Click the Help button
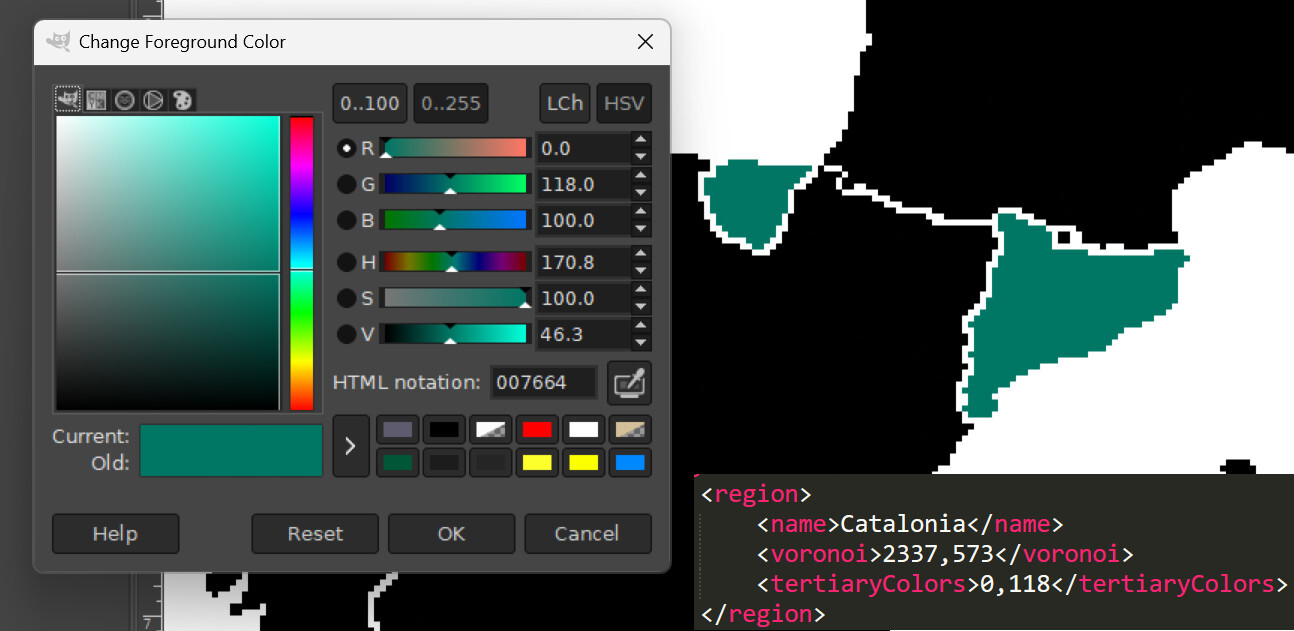The height and width of the screenshot is (631, 1294). (x=115, y=534)
